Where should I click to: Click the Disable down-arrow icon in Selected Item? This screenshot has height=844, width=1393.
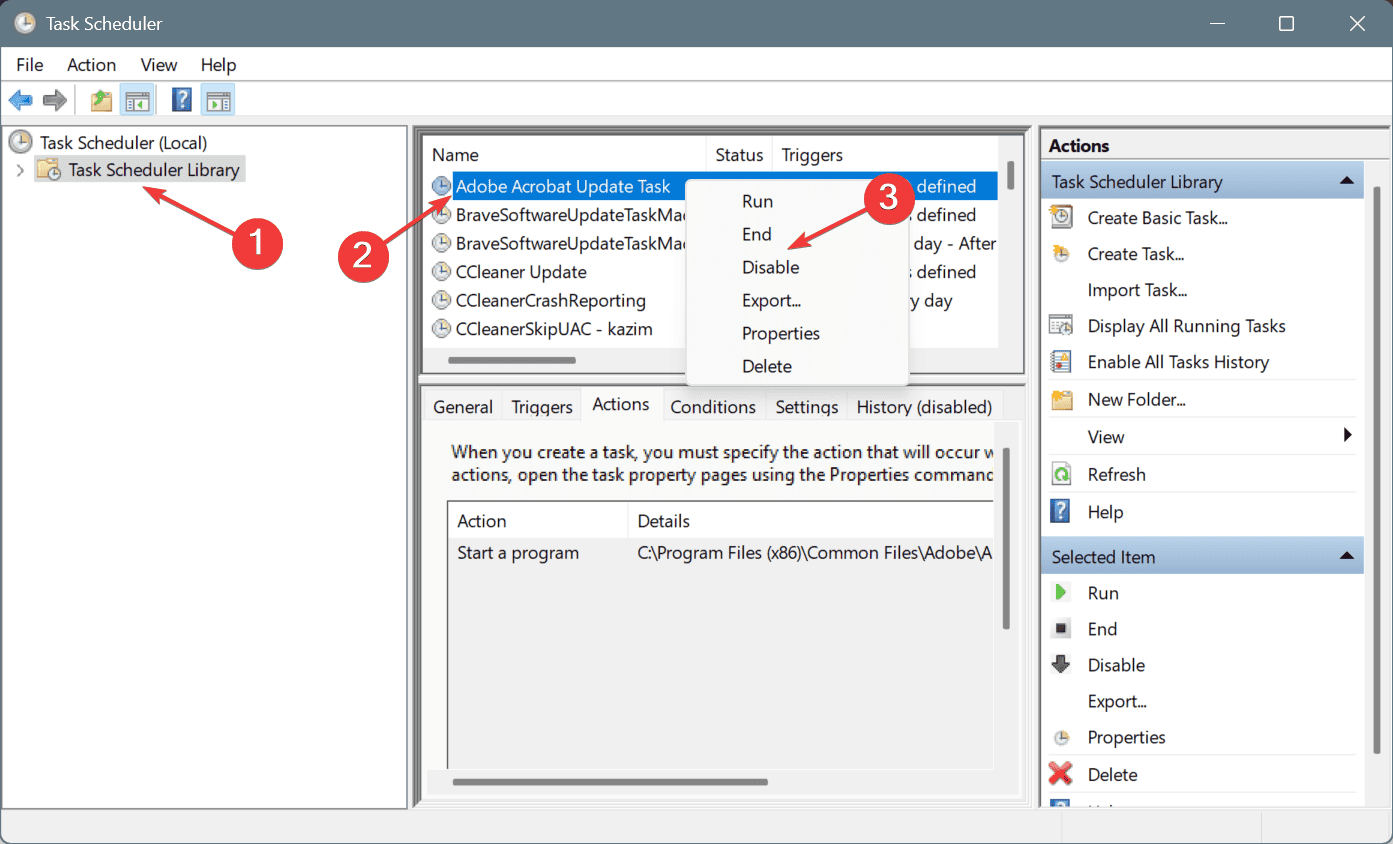(x=1061, y=665)
